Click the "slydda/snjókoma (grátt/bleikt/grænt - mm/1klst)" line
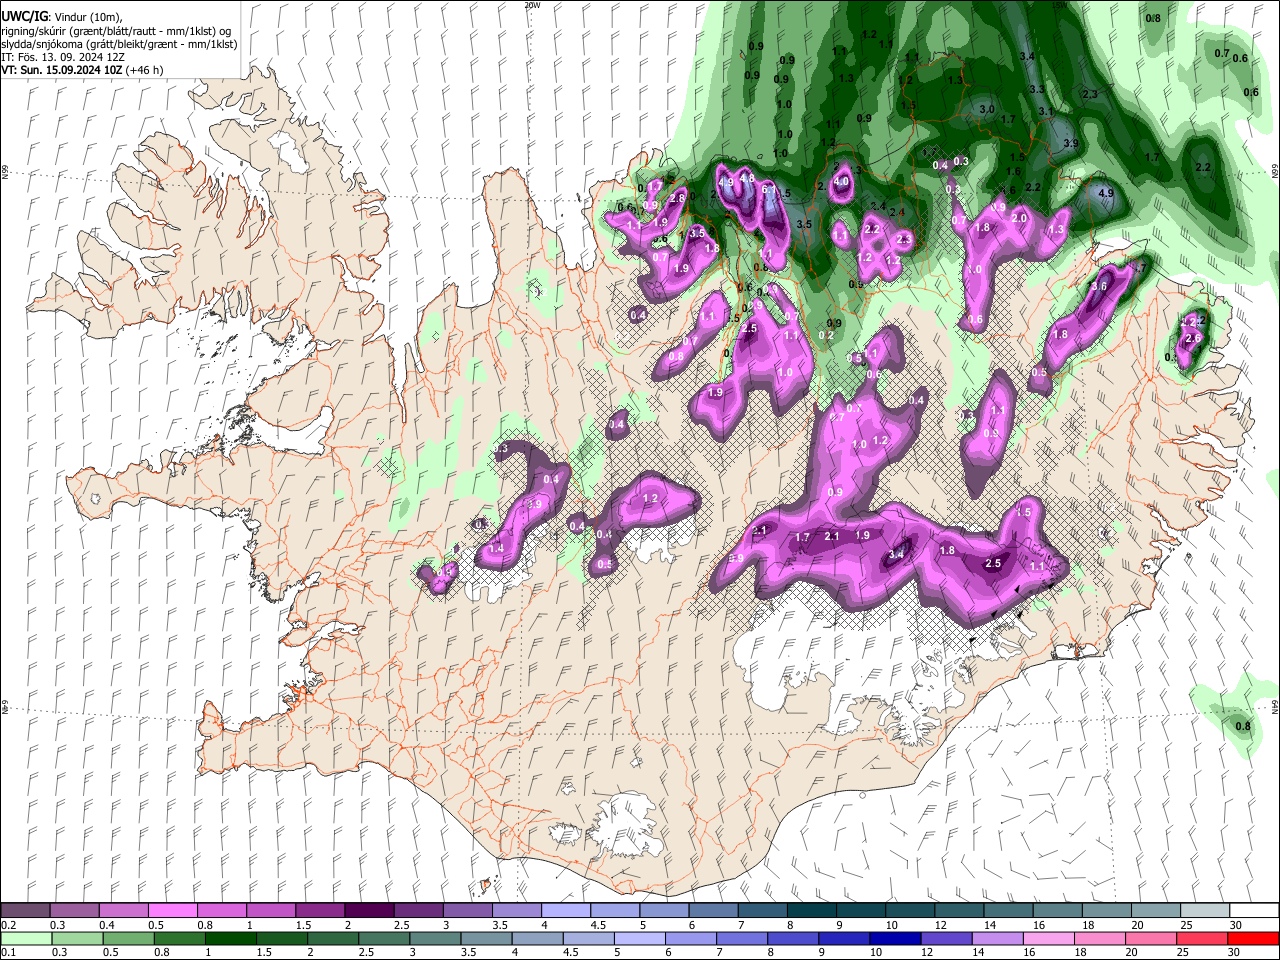The width and height of the screenshot is (1280, 960). tap(119, 44)
